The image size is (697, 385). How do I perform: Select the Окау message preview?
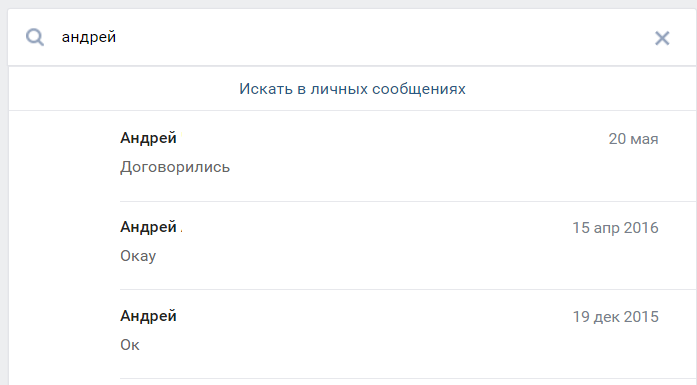coord(138,256)
